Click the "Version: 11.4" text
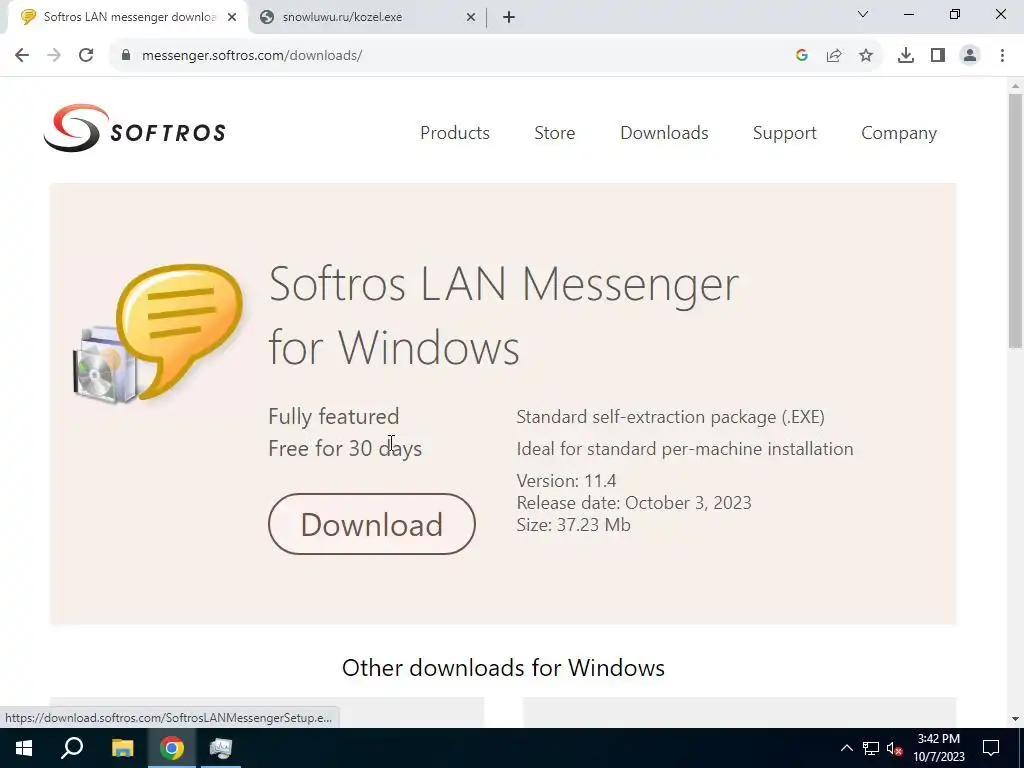The height and width of the screenshot is (768, 1024). (x=566, y=481)
